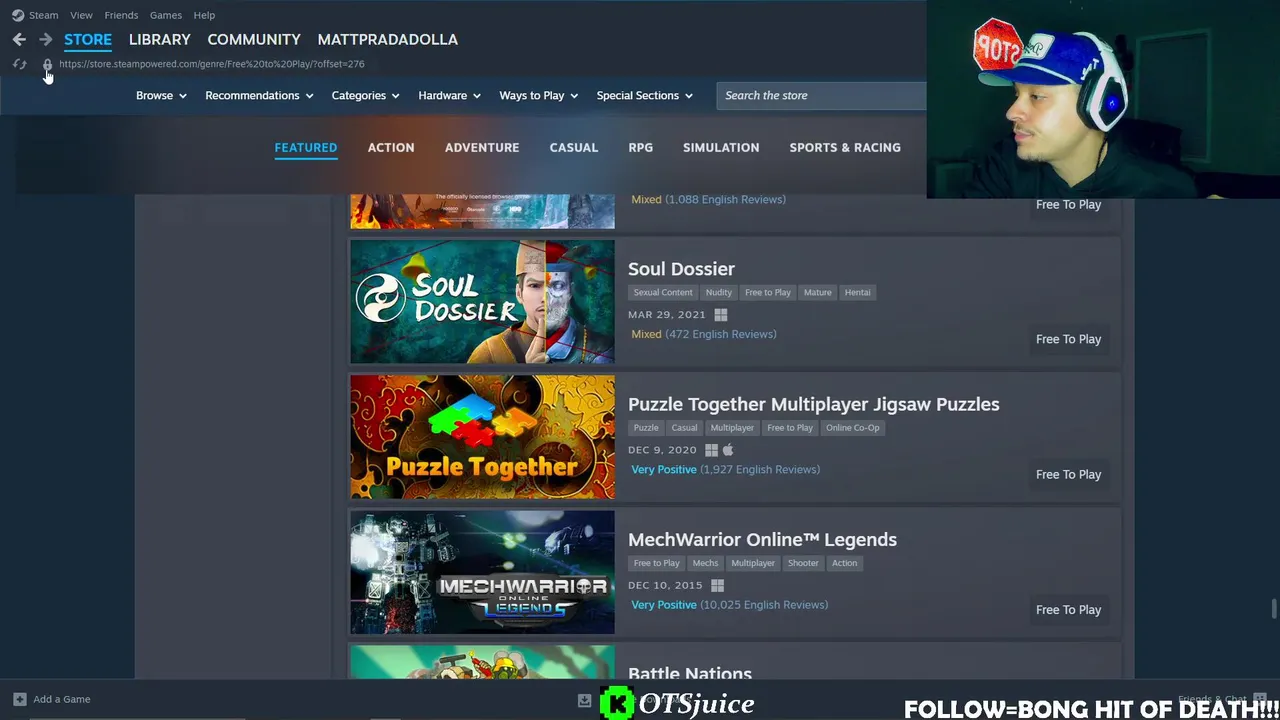Click the Nudity tag on Soul Dossier
This screenshot has height=720, width=1280.
[x=718, y=292]
